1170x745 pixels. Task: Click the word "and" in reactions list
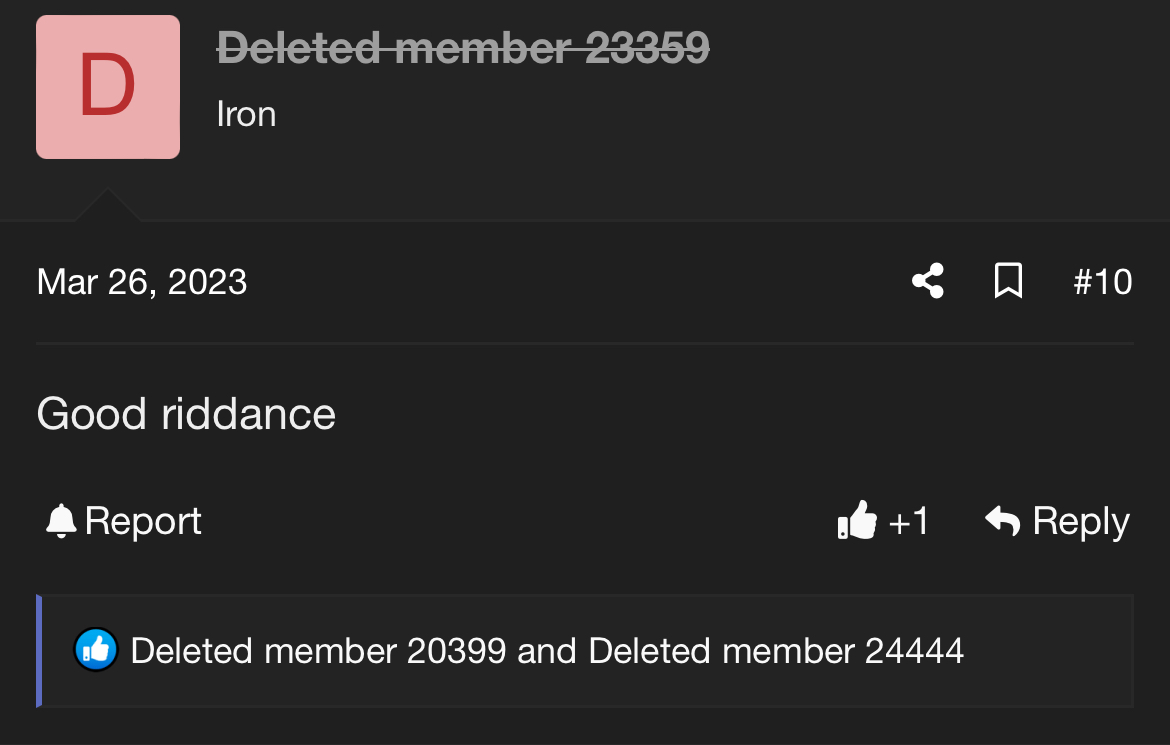tap(547, 651)
